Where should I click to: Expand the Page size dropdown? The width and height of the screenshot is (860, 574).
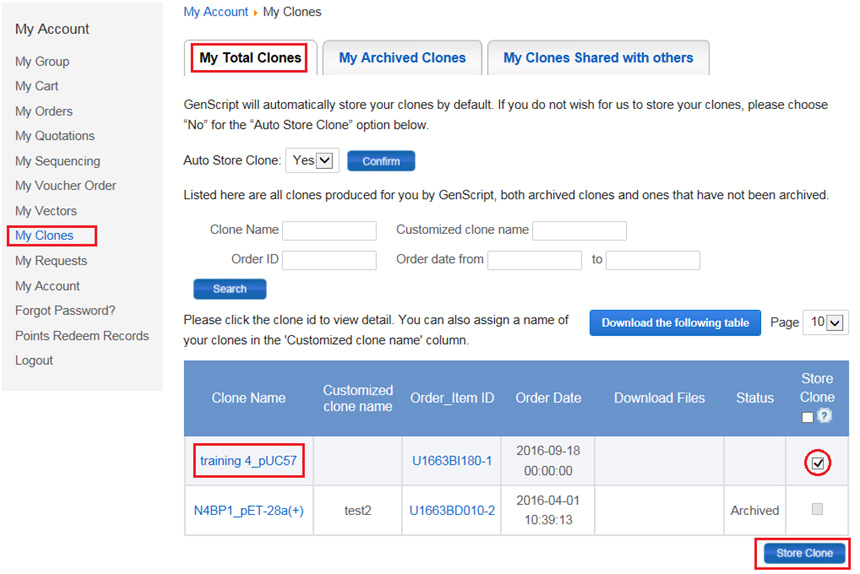click(825, 323)
